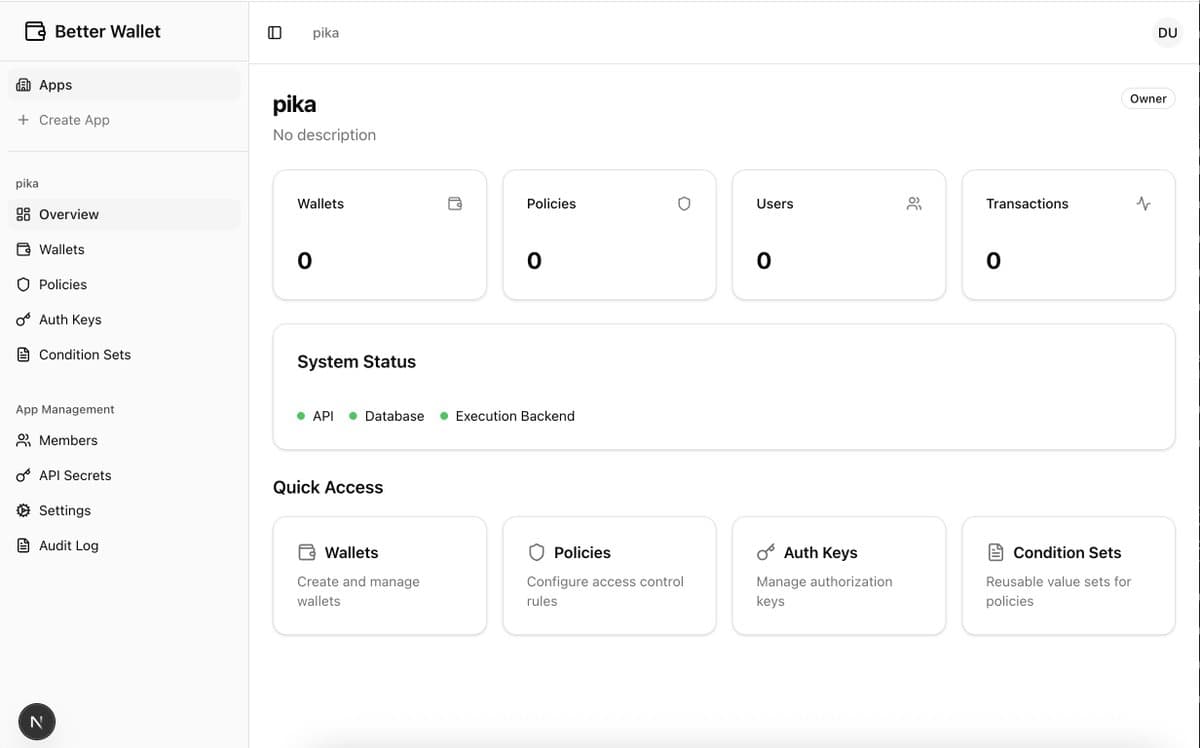
Task: Open Members under App Management
Action: (x=68, y=441)
